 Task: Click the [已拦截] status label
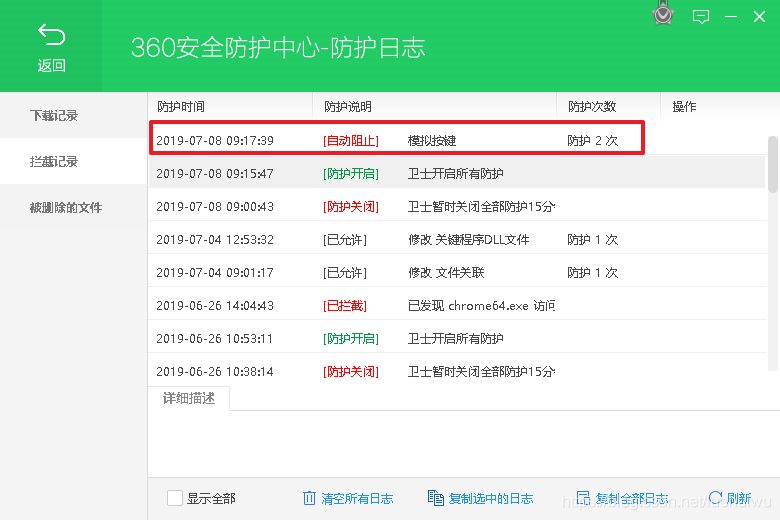[345, 306]
